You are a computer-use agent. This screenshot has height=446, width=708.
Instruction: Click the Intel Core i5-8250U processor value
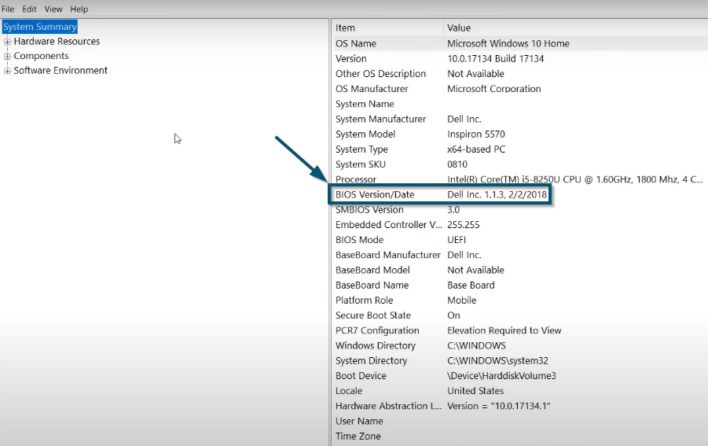coord(575,180)
